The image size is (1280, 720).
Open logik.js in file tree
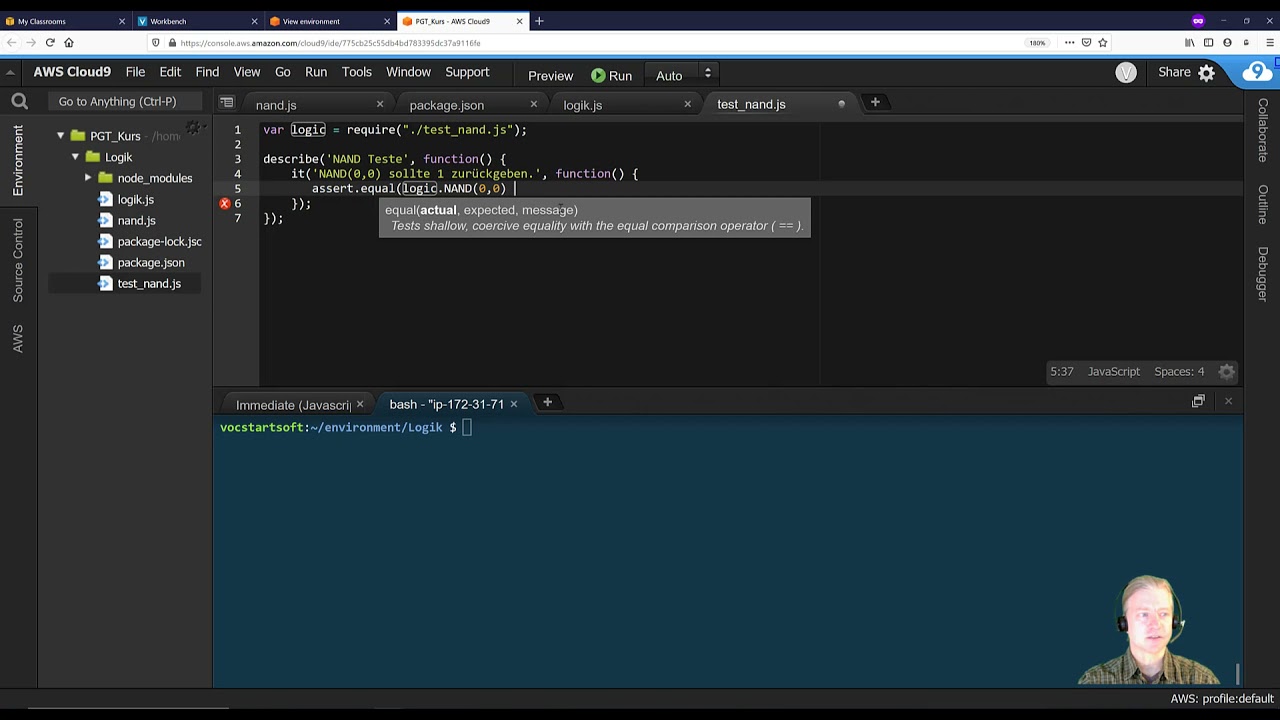135,199
